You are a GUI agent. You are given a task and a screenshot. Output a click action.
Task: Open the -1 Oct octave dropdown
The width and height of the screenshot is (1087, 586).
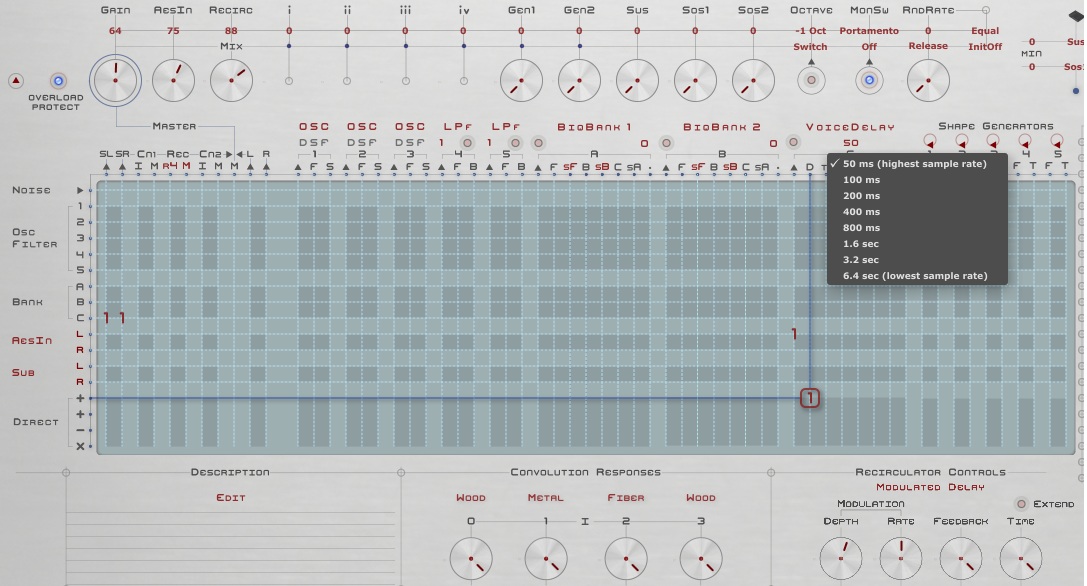pos(810,31)
